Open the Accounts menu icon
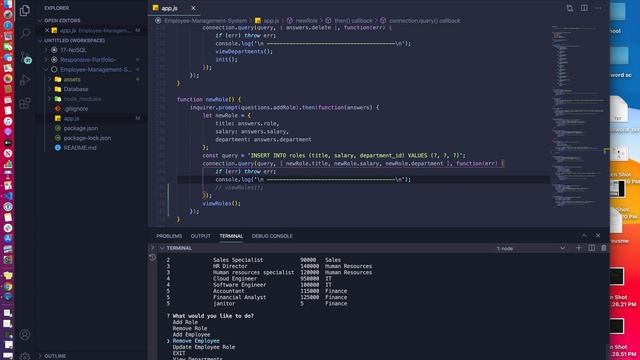Image resolution: width=640 pixels, height=360 pixels. pyautogui.click(x=25, y=335)
